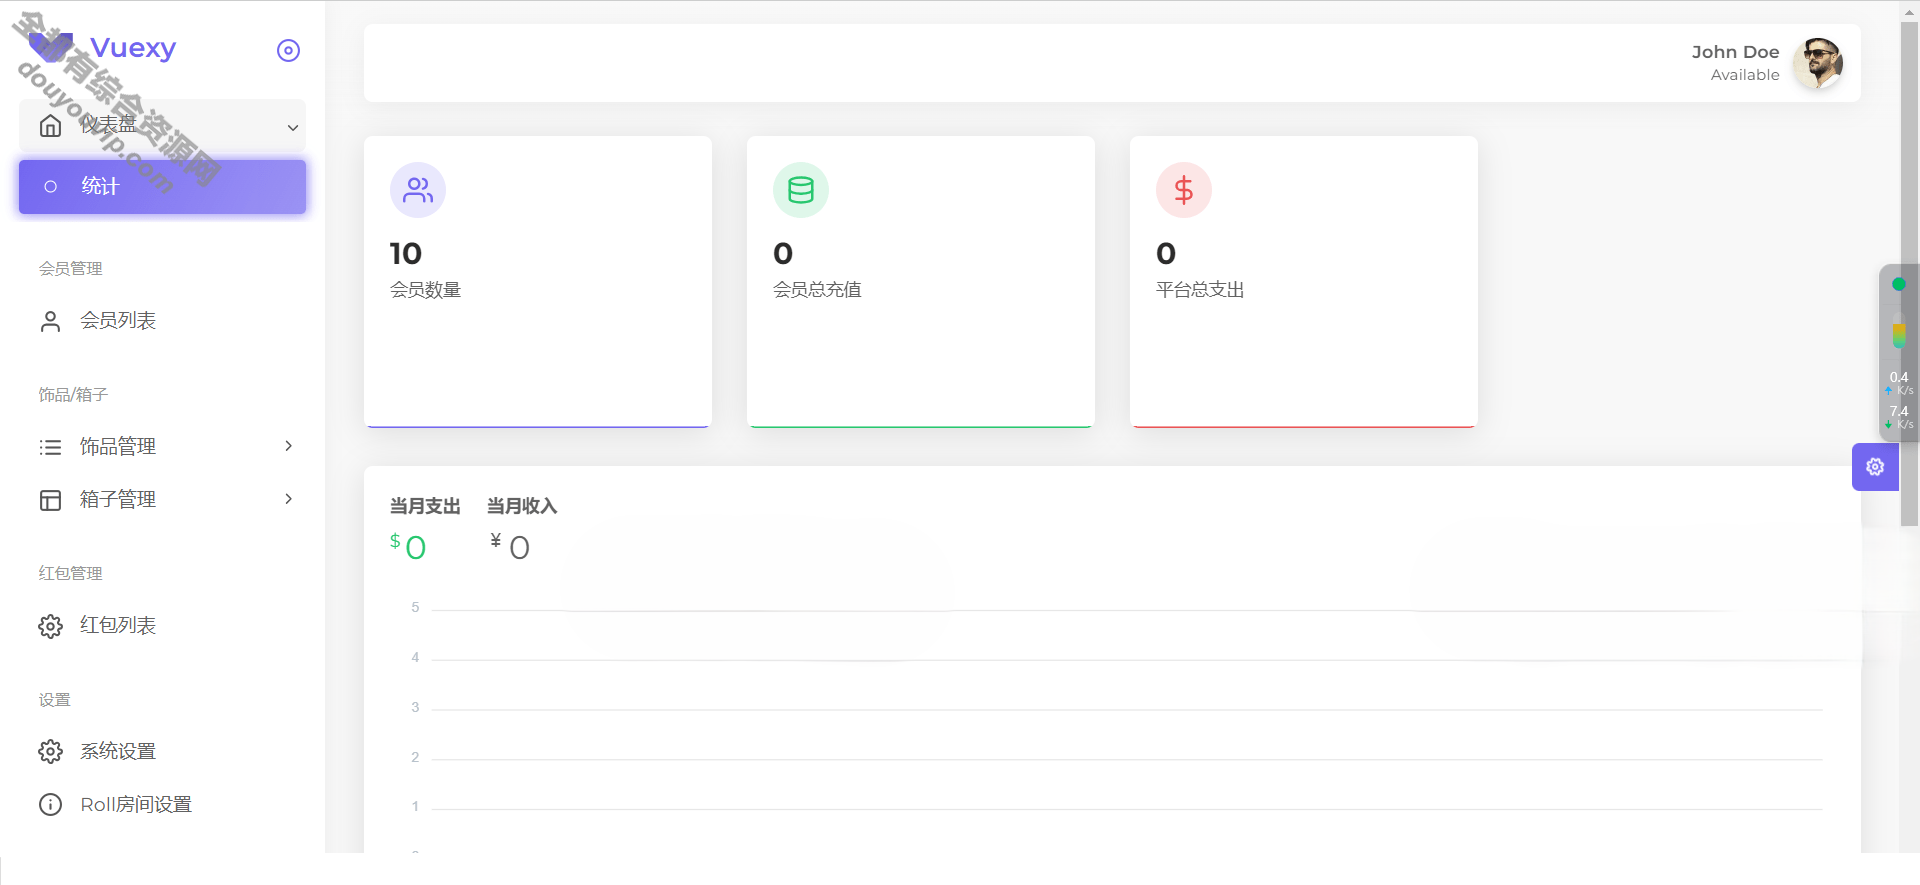Open the purple customizer gear button
Screen dimensions: 1920x885
(1875, 467)
